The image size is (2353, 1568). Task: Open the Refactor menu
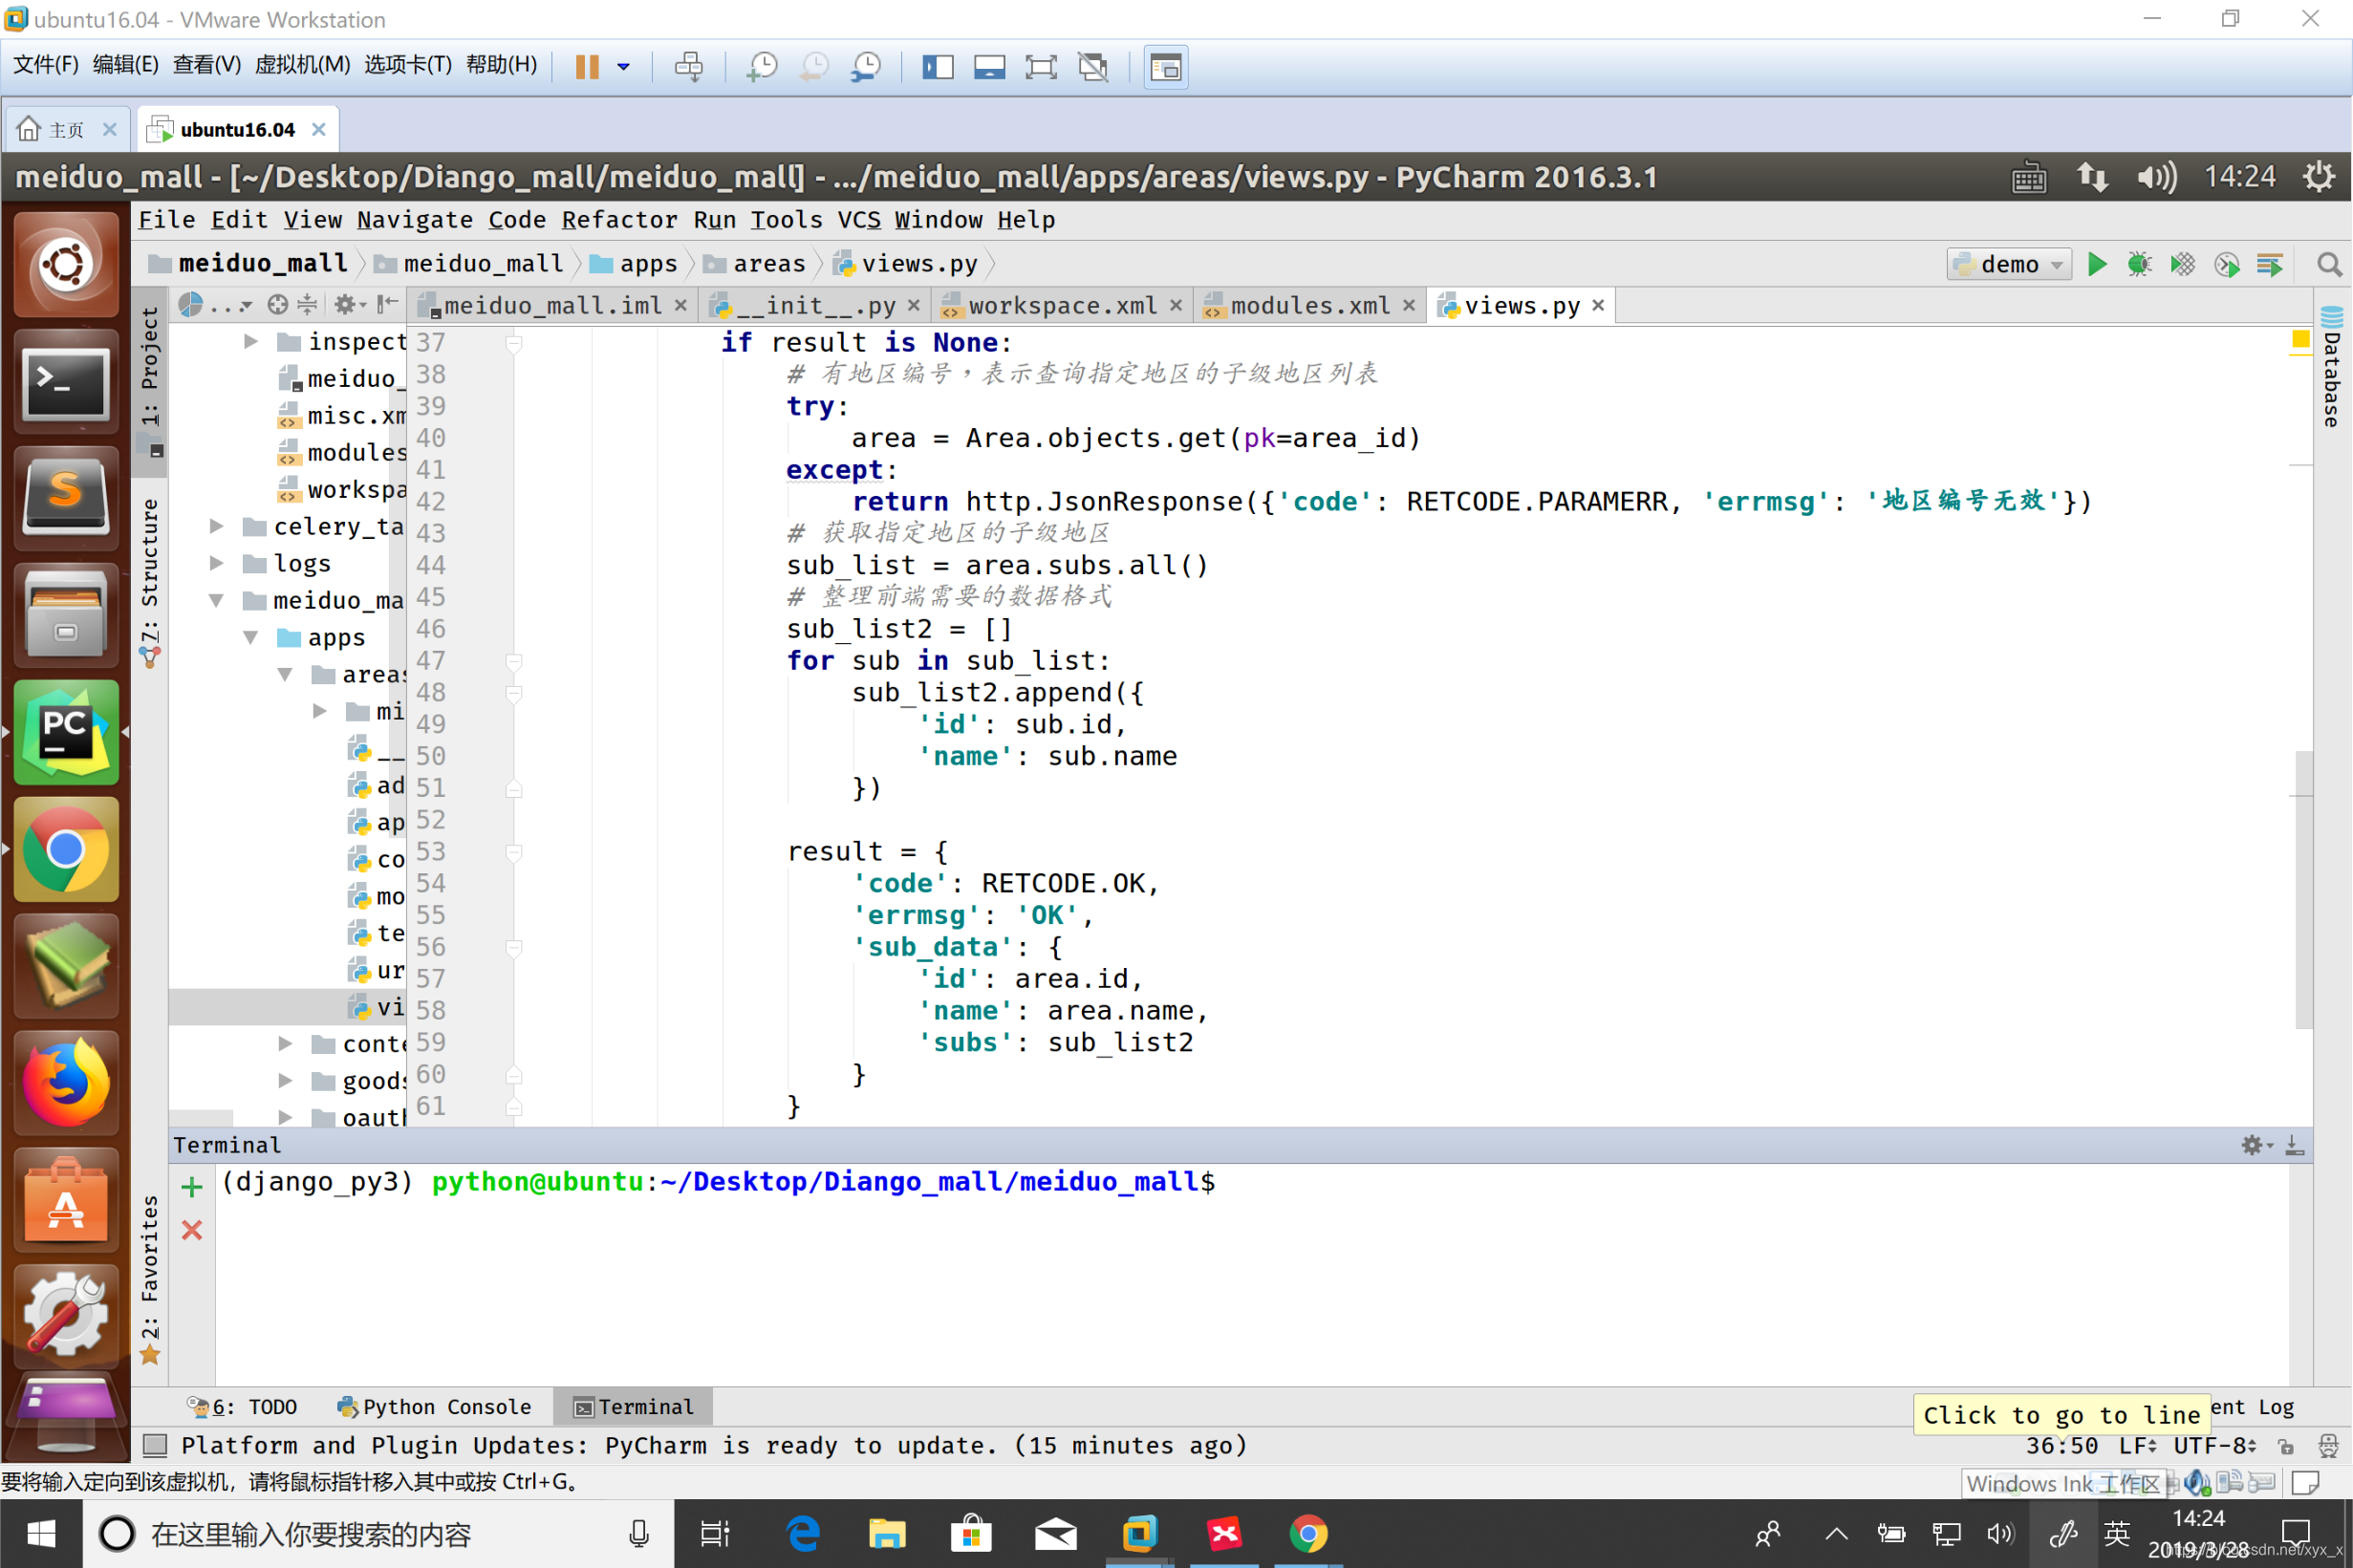point(618,219)
